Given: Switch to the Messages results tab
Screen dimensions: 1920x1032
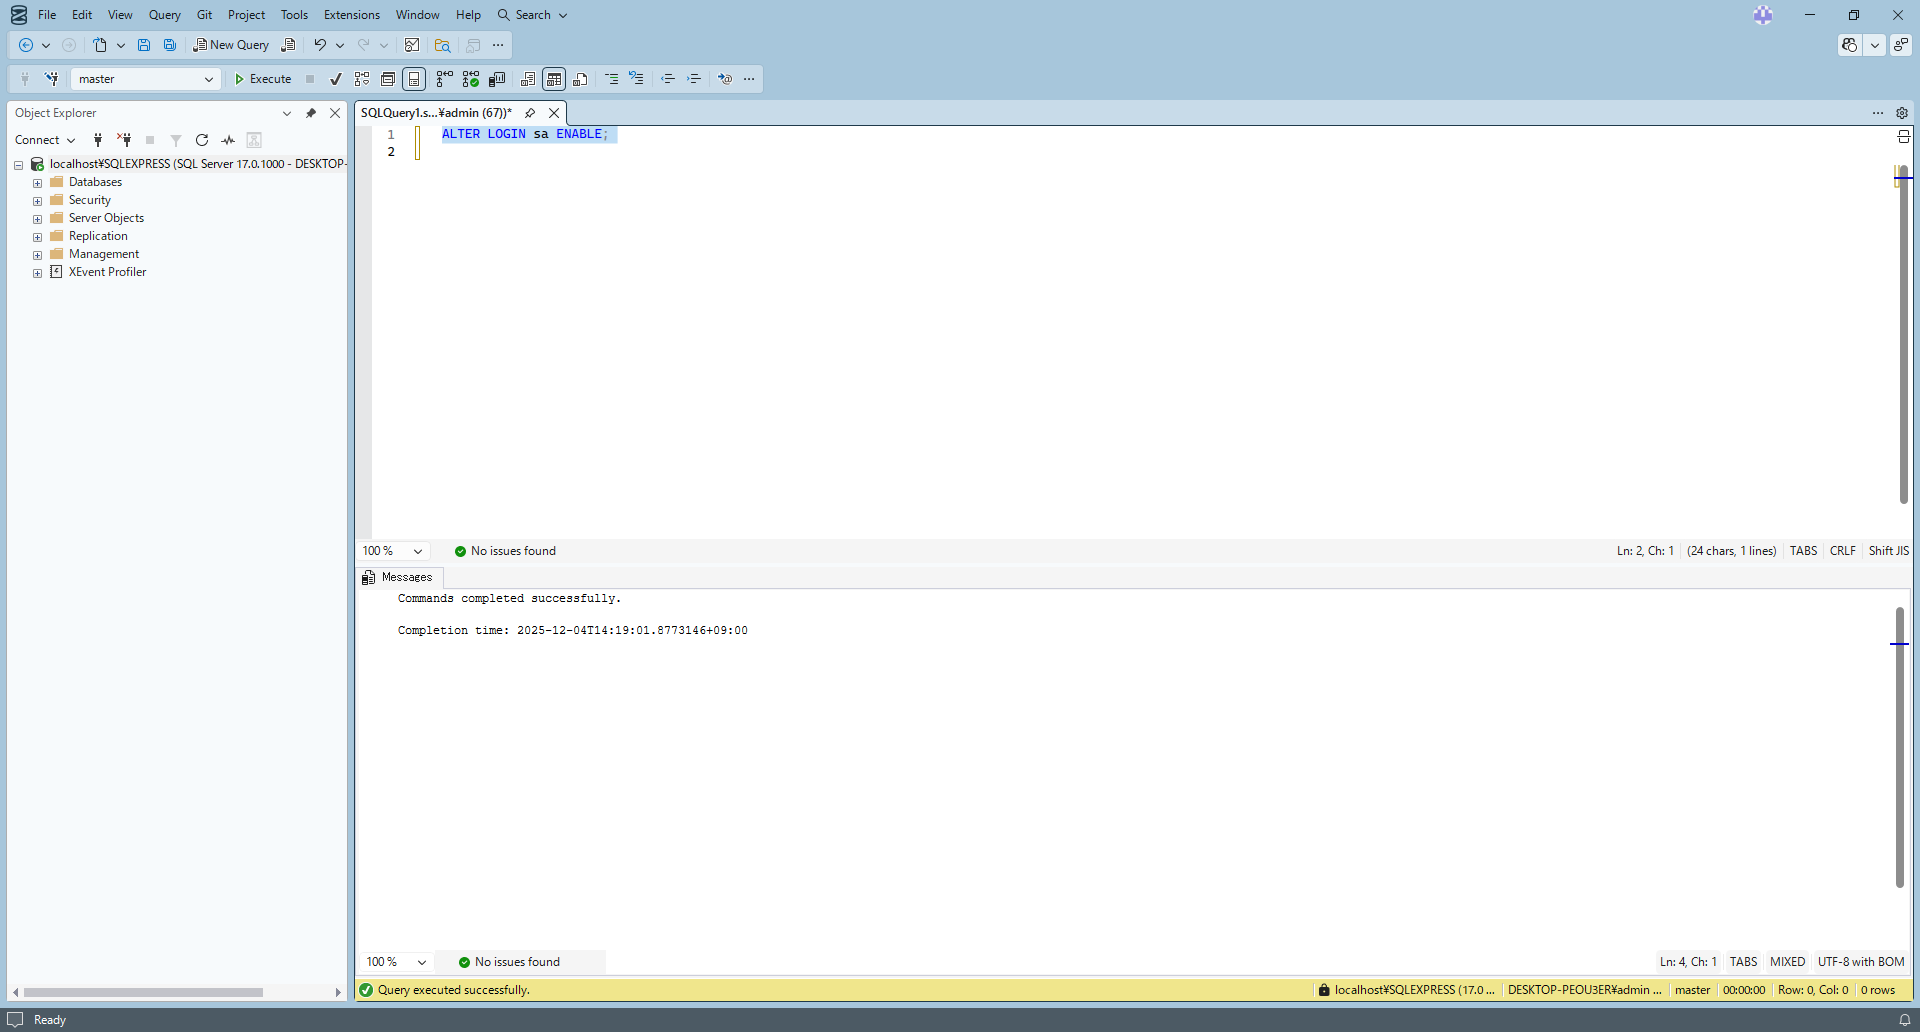Looking at the screenshot, I should [398, 577].
